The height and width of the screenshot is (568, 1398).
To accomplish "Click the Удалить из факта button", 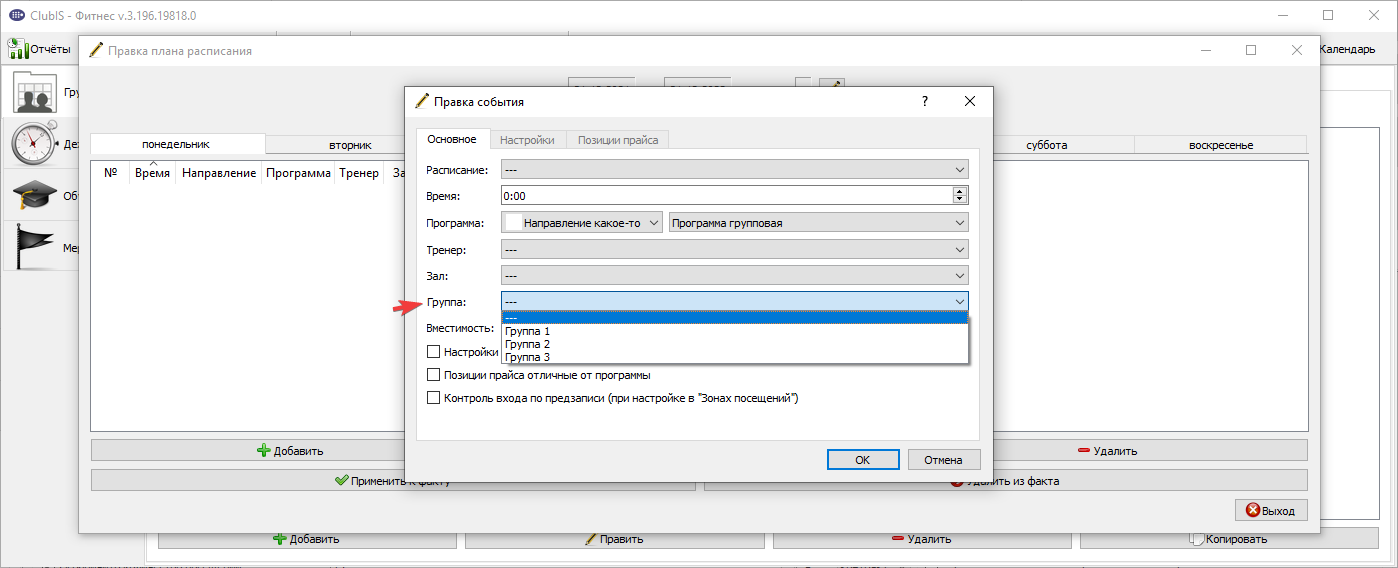I will click(x=1005, y=481).
